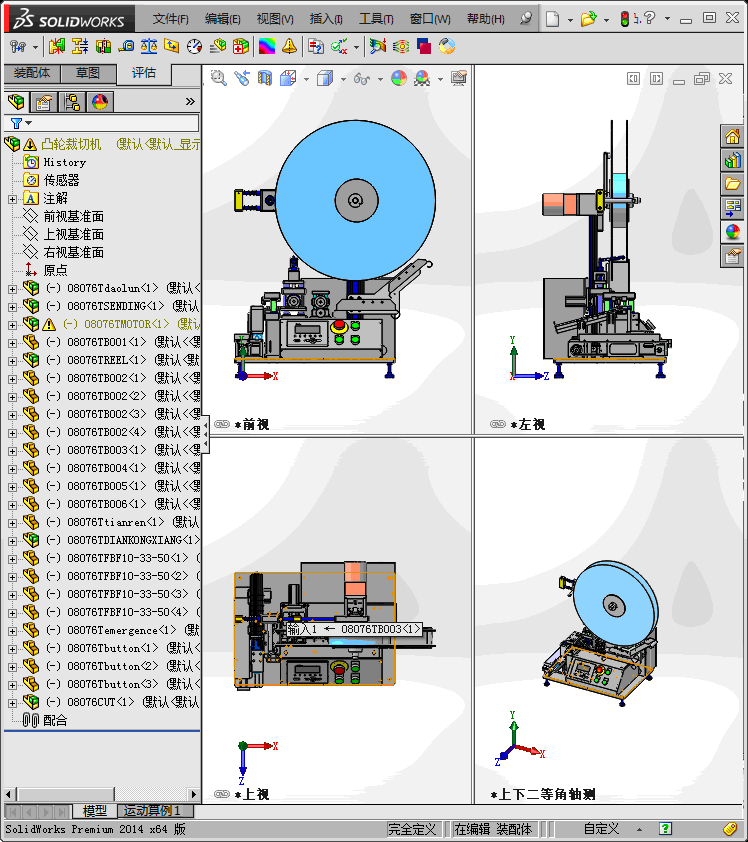Open the Section Properties tool

click(172, 47)
